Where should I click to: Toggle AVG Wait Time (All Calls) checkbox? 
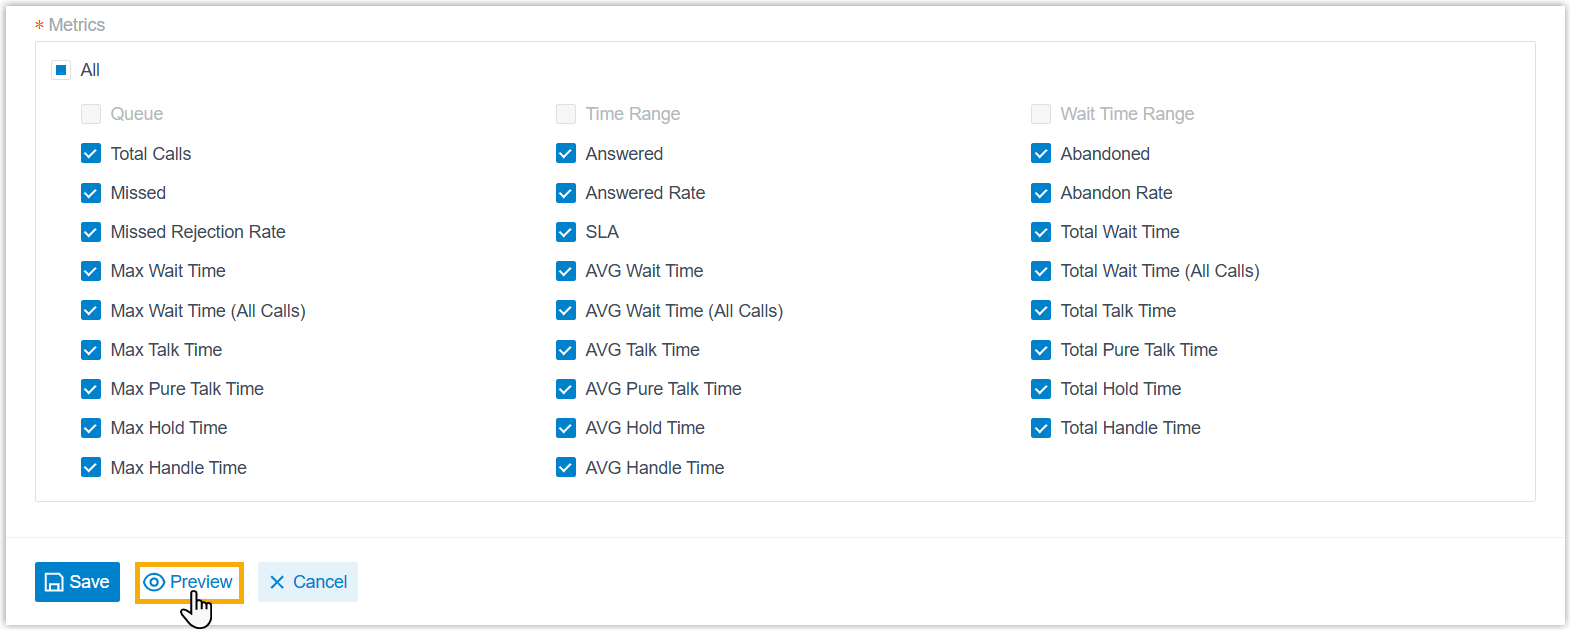point(566,311)
